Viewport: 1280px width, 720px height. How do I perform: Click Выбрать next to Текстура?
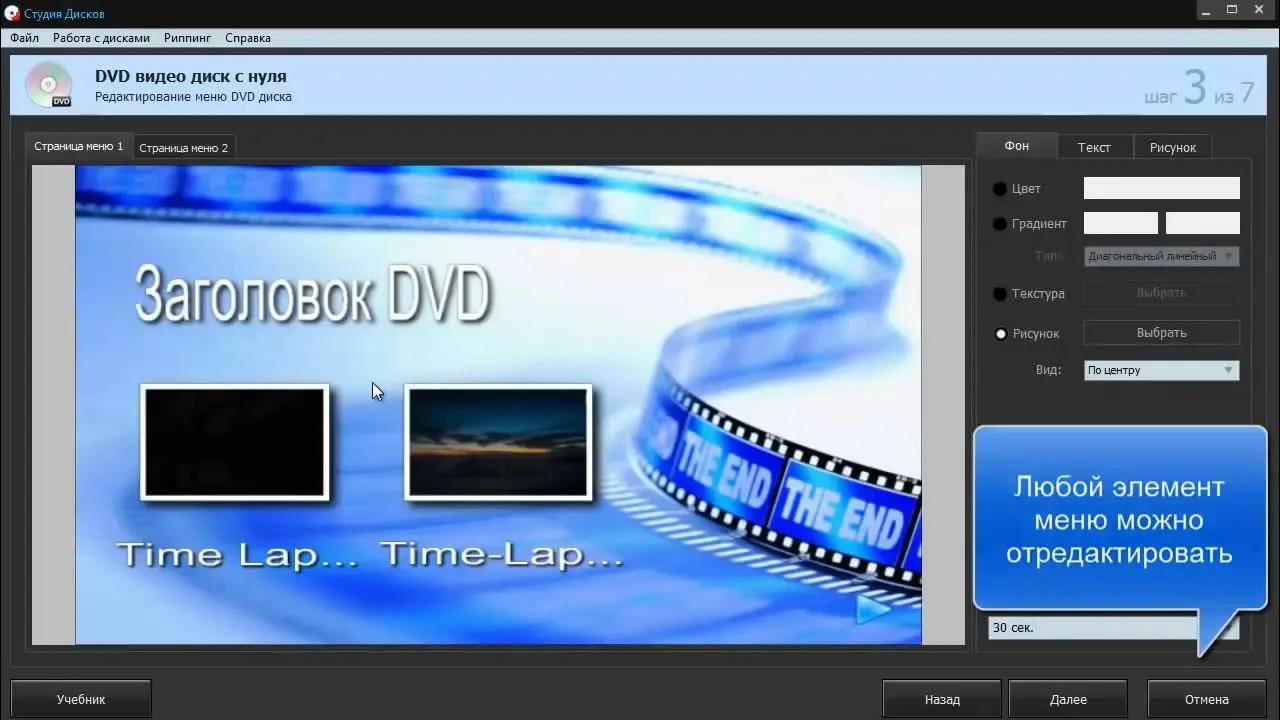click(x=1162, y=293)
